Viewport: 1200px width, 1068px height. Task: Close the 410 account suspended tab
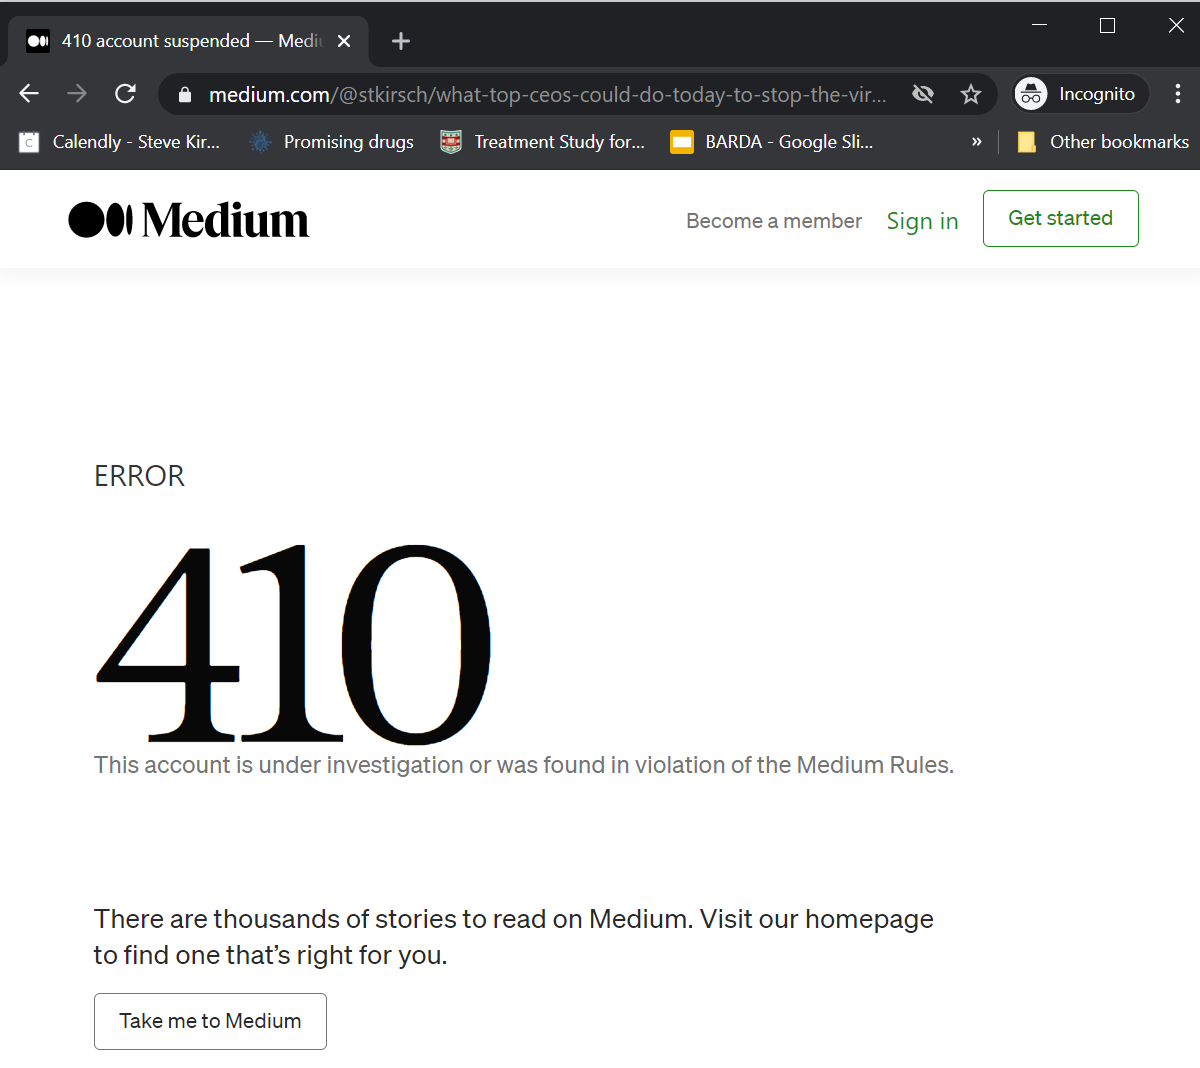tap(344, 41)
